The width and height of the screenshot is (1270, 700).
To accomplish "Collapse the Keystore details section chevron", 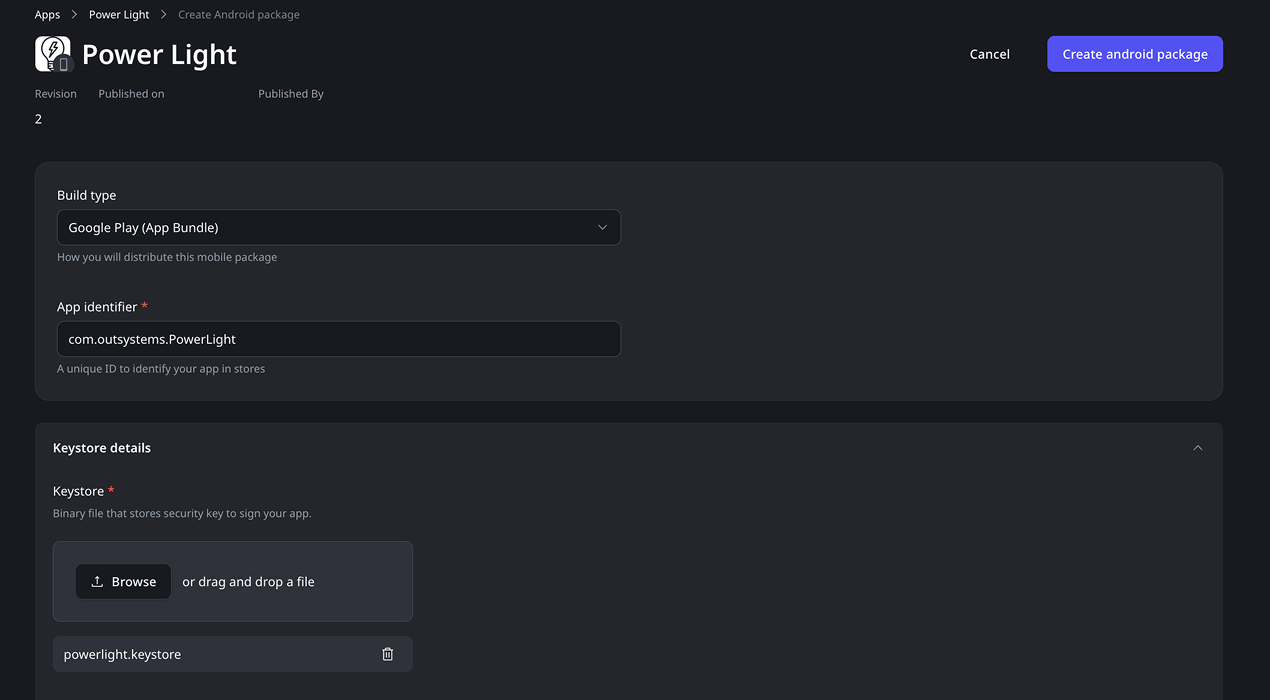I will point(1198,448).
